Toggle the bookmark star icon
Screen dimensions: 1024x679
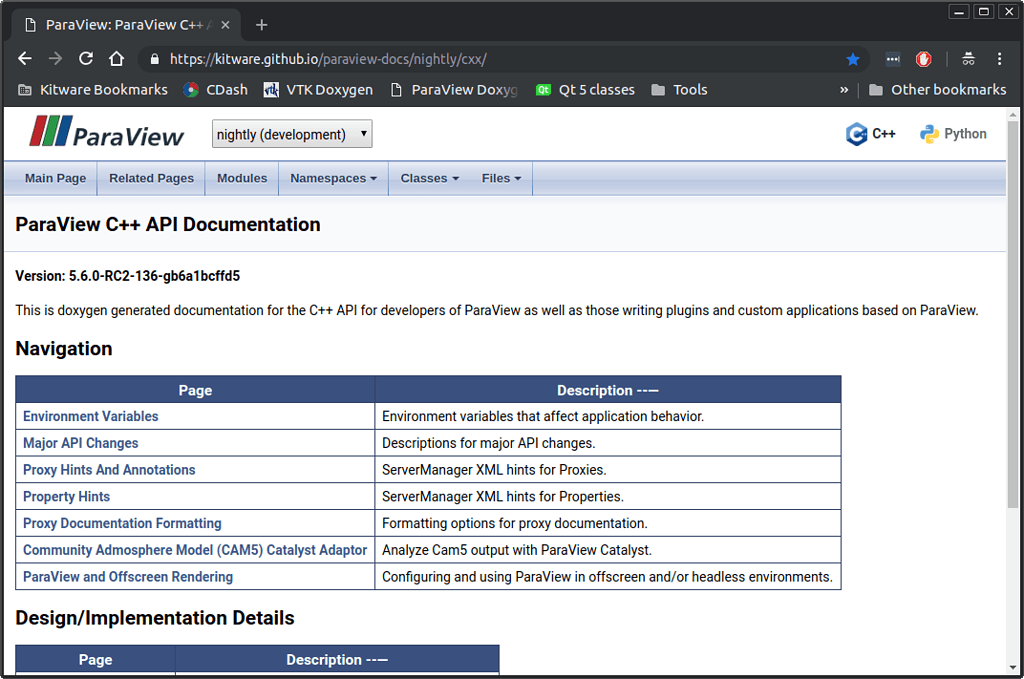(852, 59)
